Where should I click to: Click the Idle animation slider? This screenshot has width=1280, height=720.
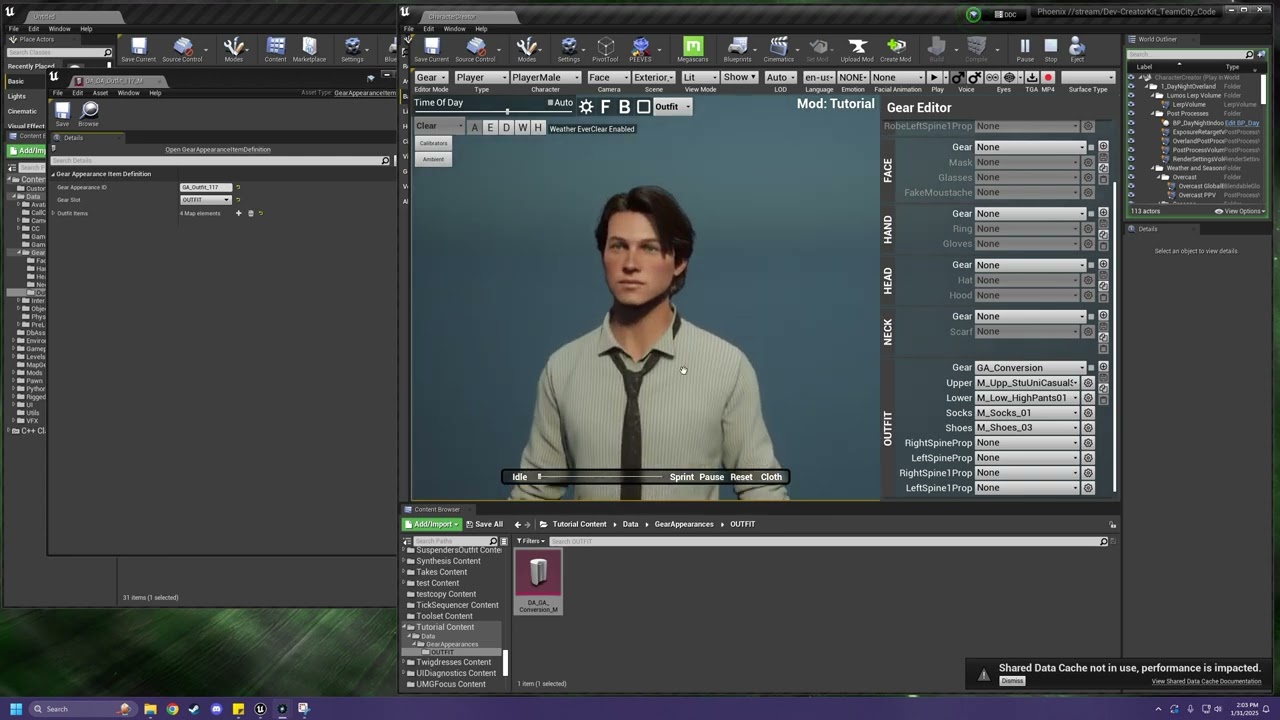click(600, 477)
